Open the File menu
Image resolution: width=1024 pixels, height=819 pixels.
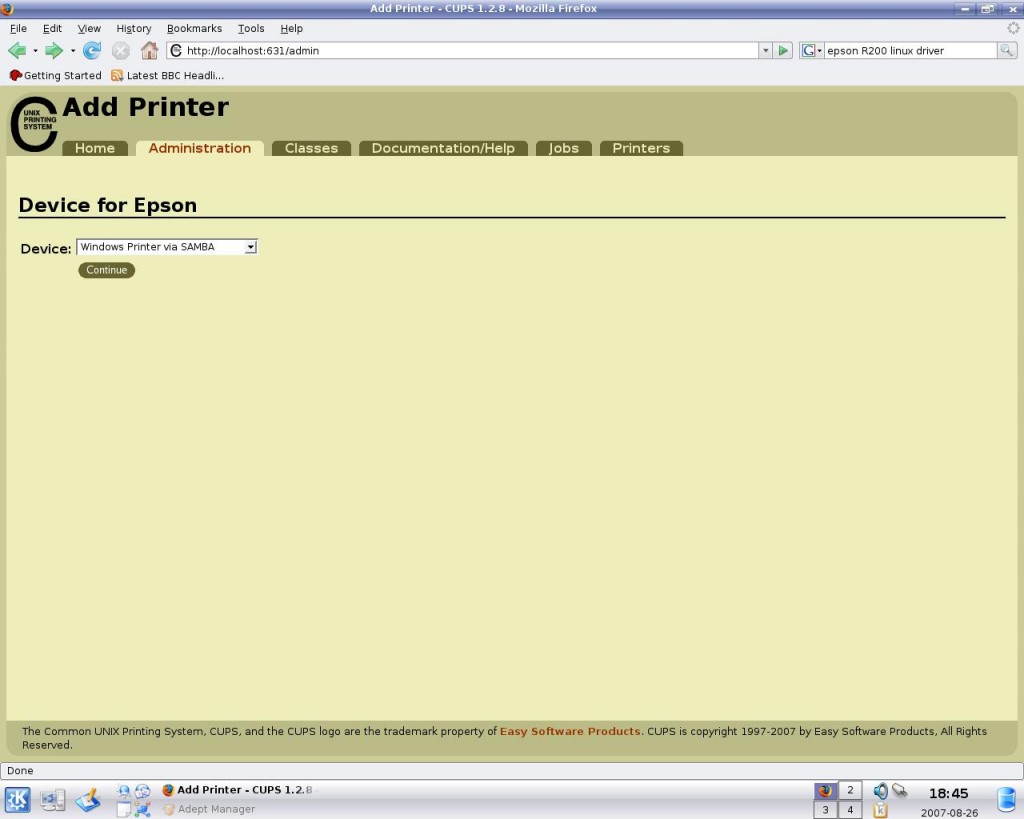click(18, 29)
